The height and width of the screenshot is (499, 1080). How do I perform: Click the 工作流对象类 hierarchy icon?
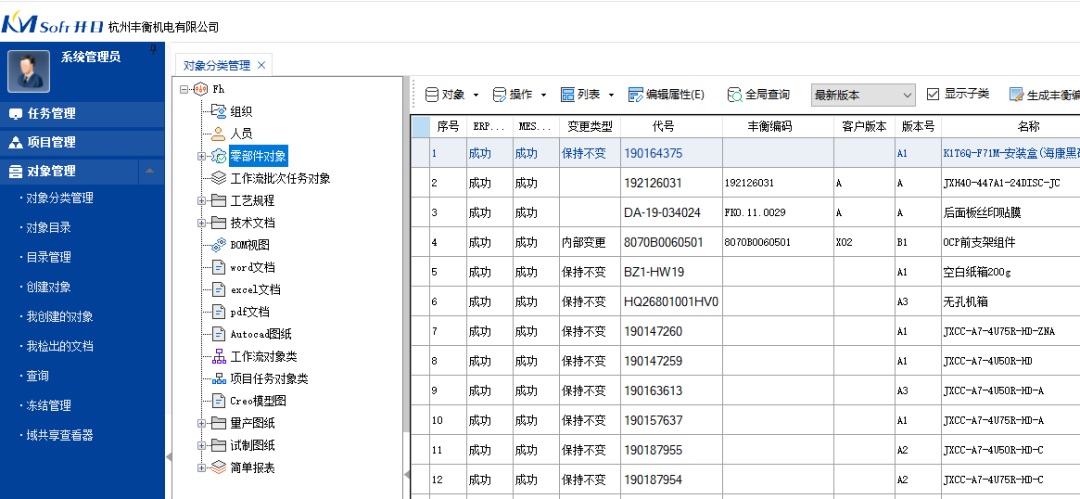click(x=218, y=356)
